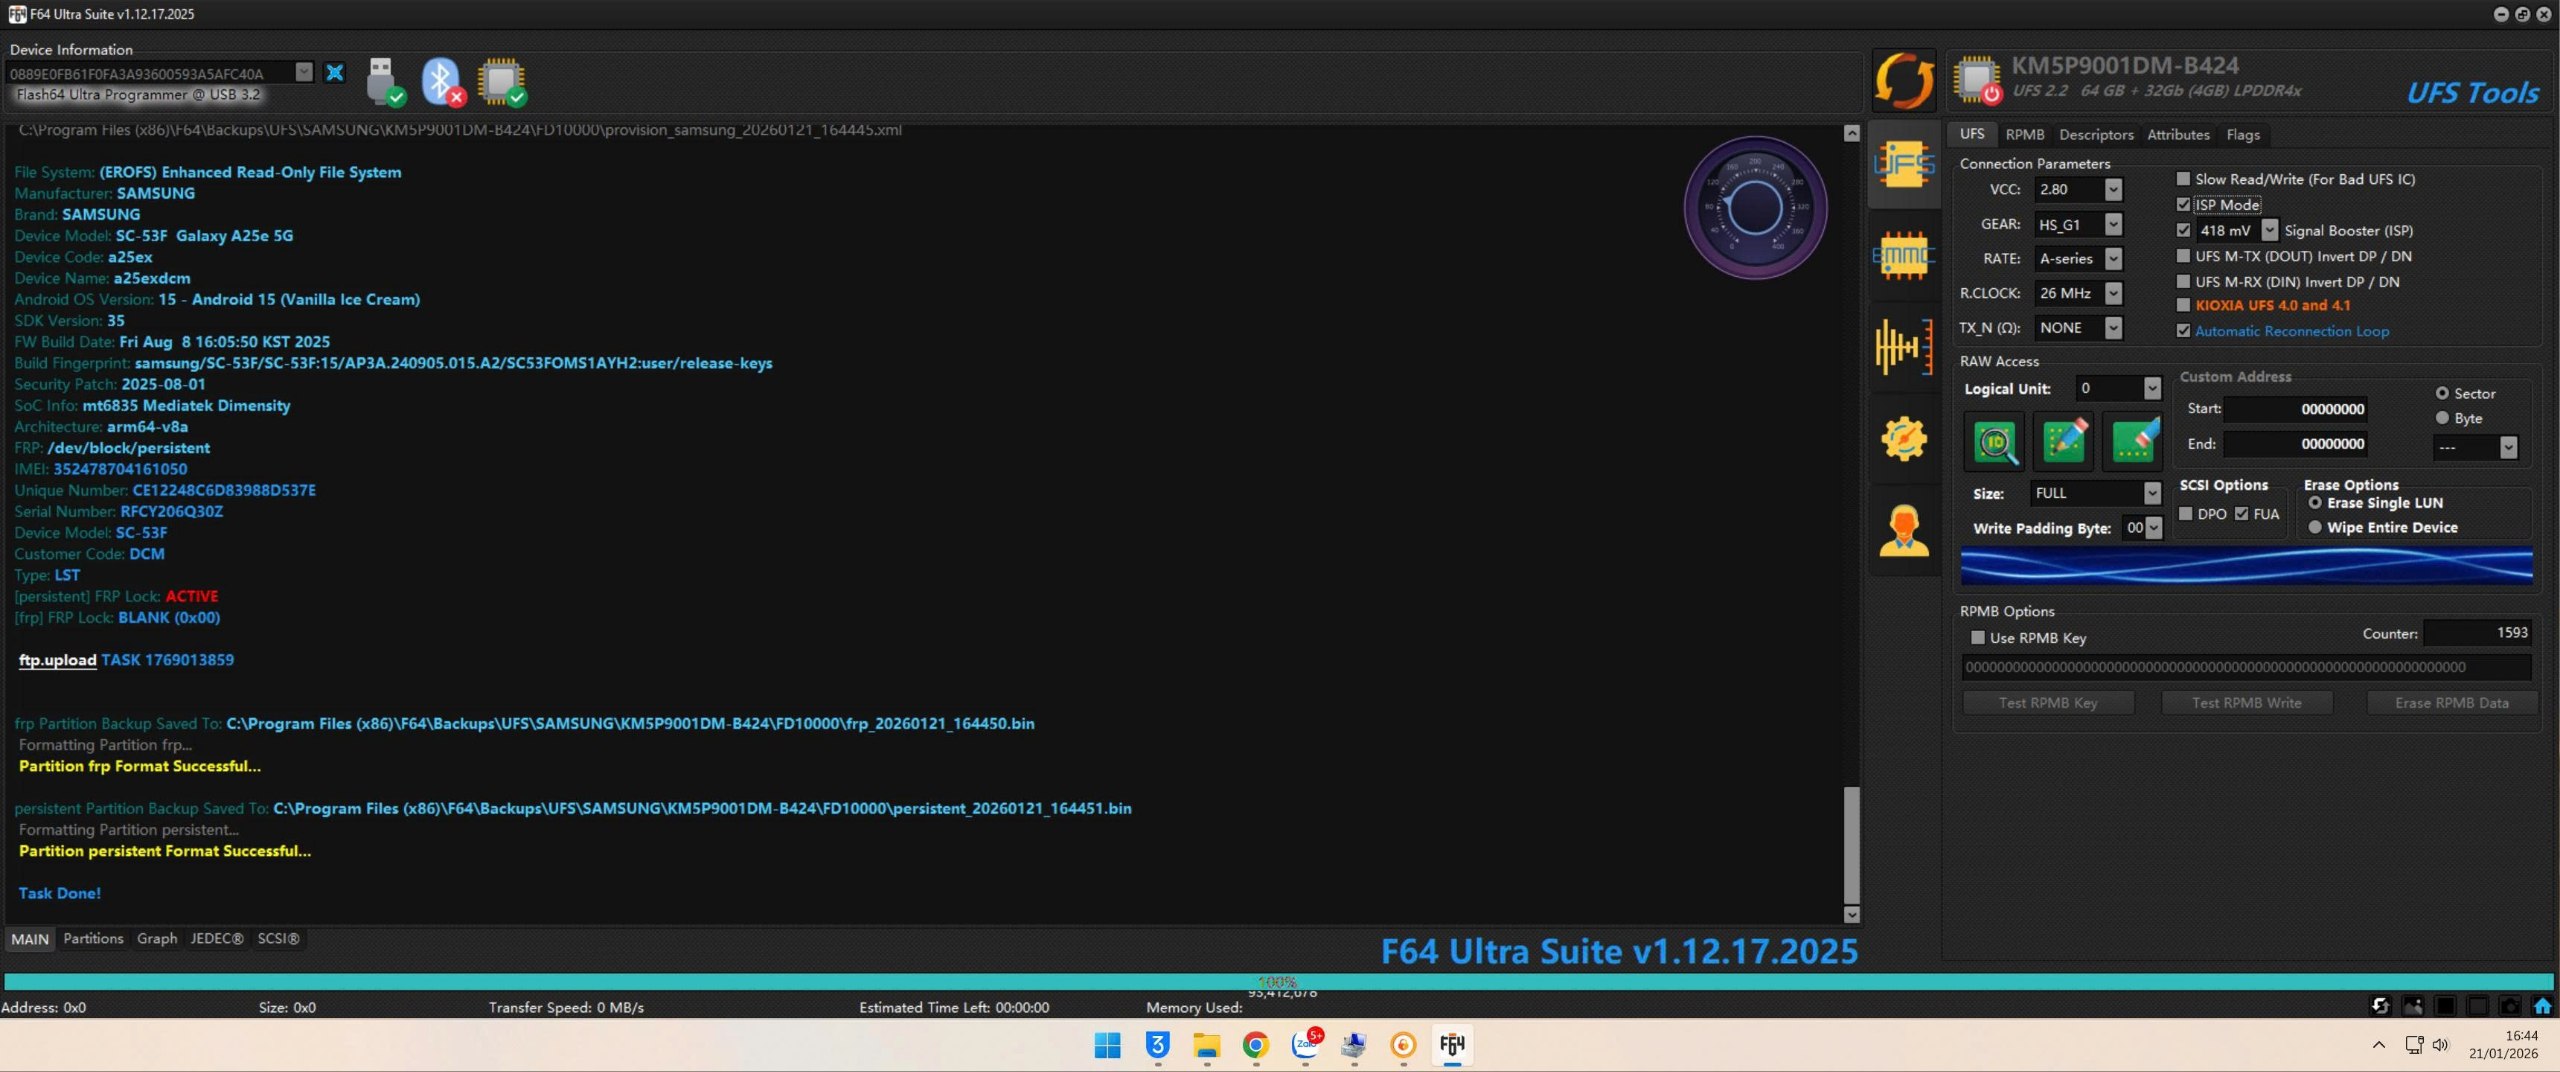
Task: Click the USB connection status icon
Action: [384, 82]
